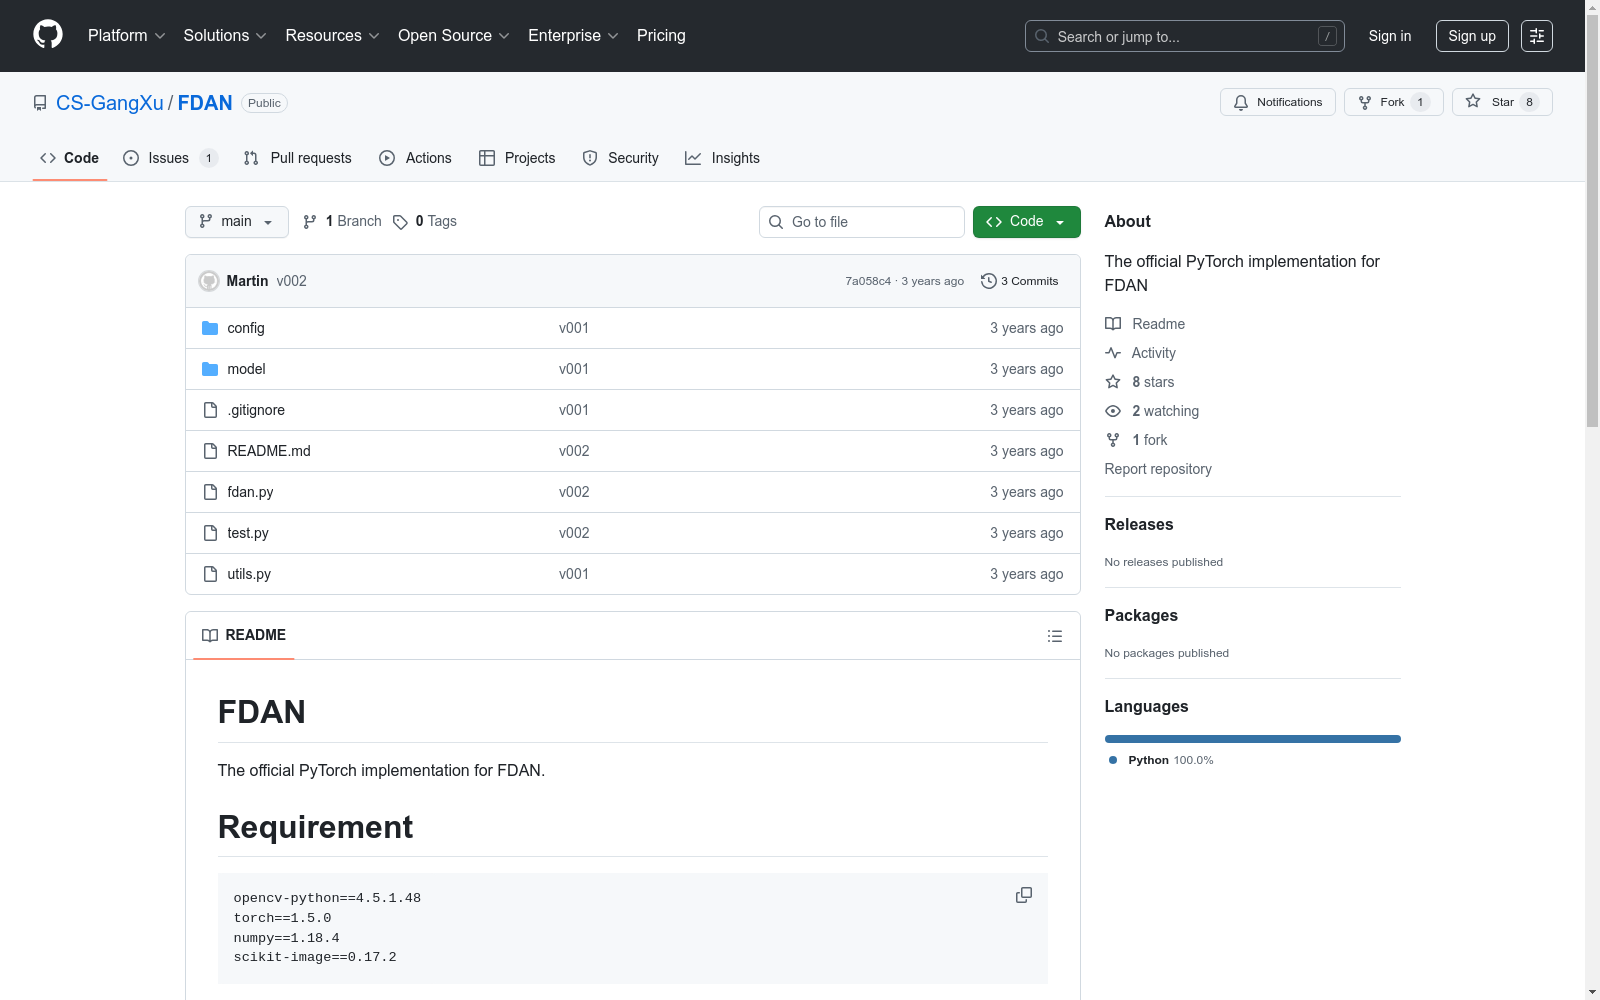
Task: Click the Martin avatar icon
Action: click(x=209, y=281)
